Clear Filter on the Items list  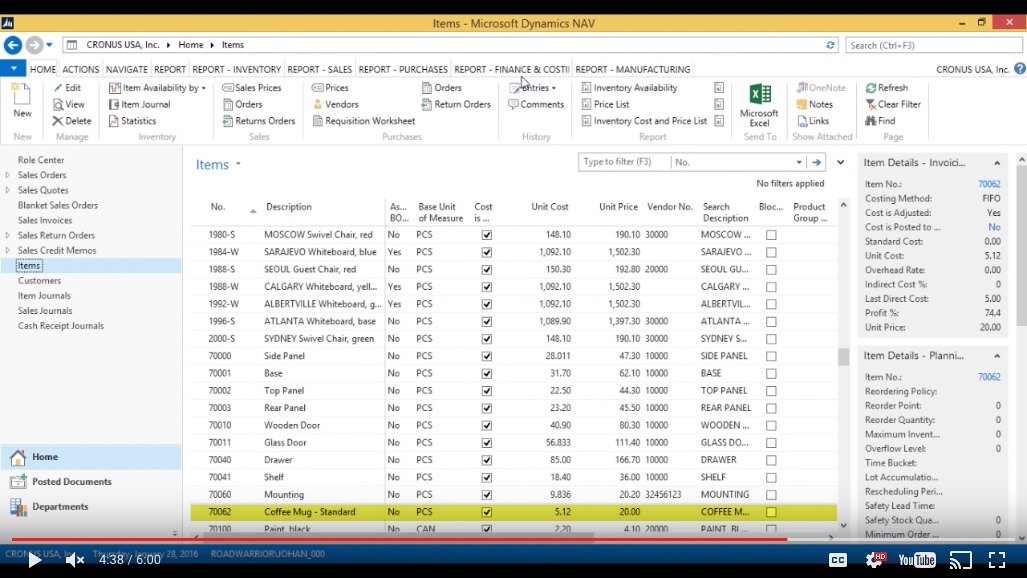click(893, 104)
